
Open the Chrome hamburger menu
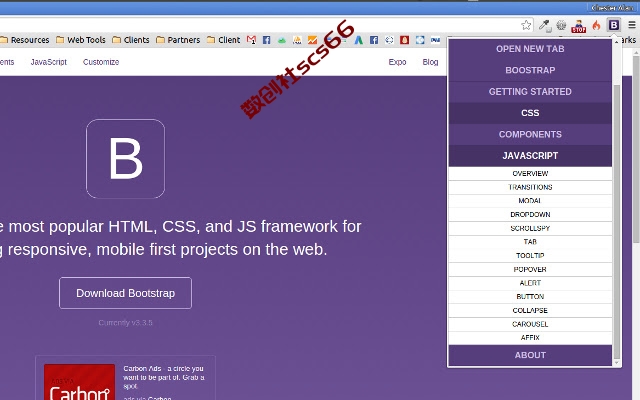(631, 25)
